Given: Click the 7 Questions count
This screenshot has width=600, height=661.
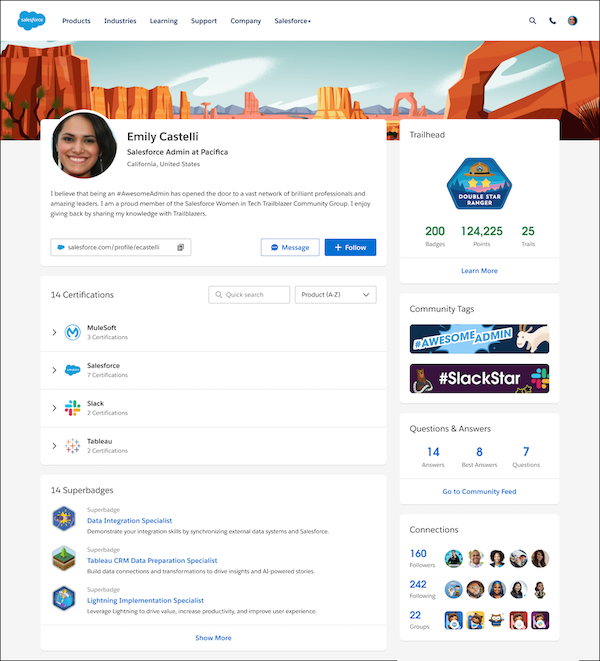Looking at the screenshot, I should coord(526,452).
